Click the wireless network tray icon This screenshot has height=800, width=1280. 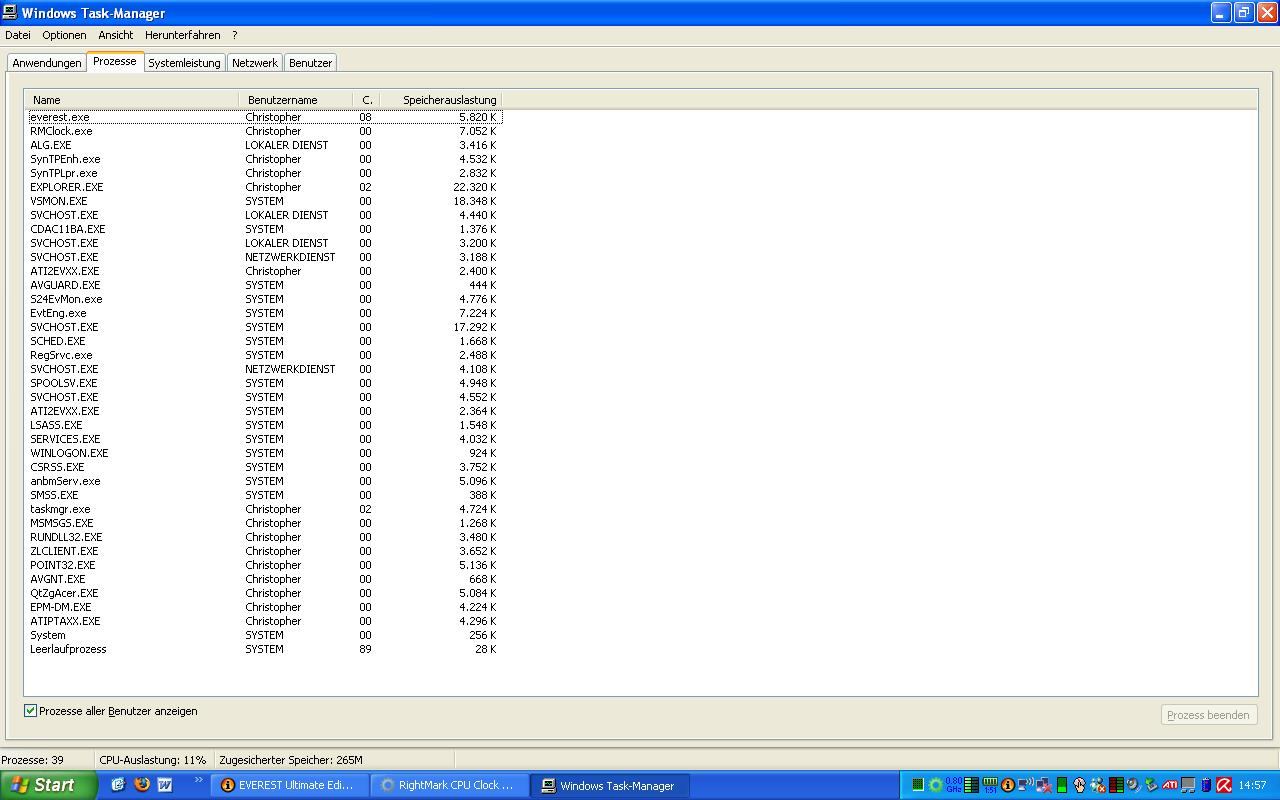[1025, 785]
